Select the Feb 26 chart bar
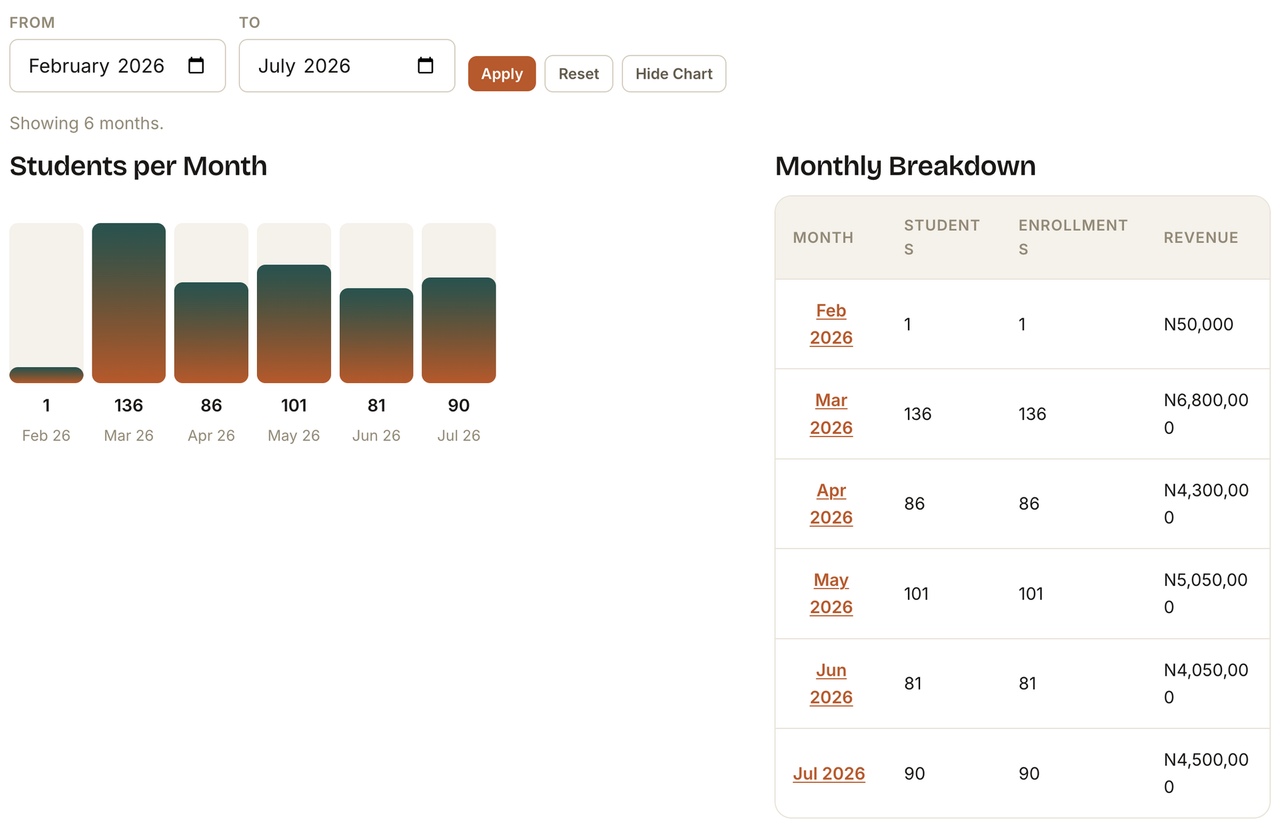Image resolution: width=1279 pixels, height=825 pixels. click(47, 375)
